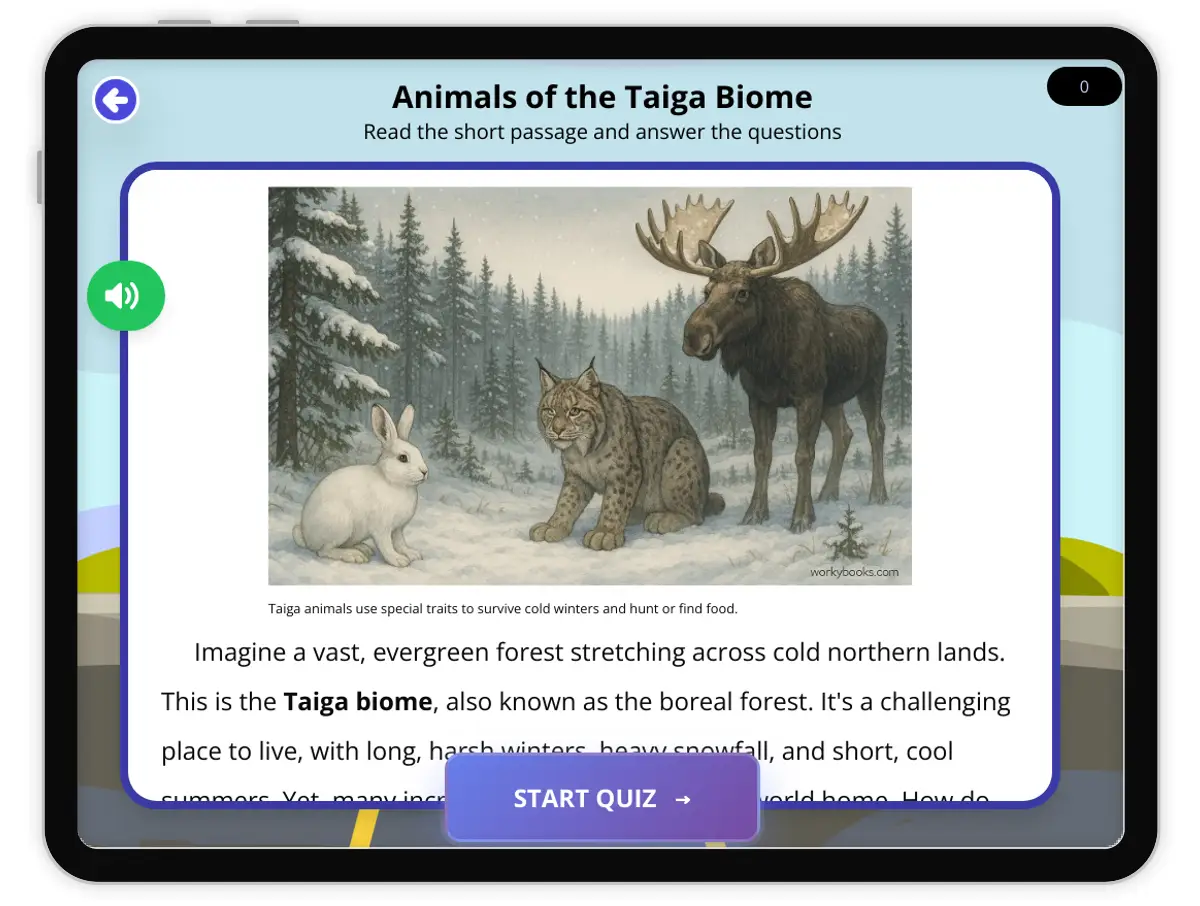Select the 'Read the short passage' subtitle
1200x906 pixels.
coord(602,132)
